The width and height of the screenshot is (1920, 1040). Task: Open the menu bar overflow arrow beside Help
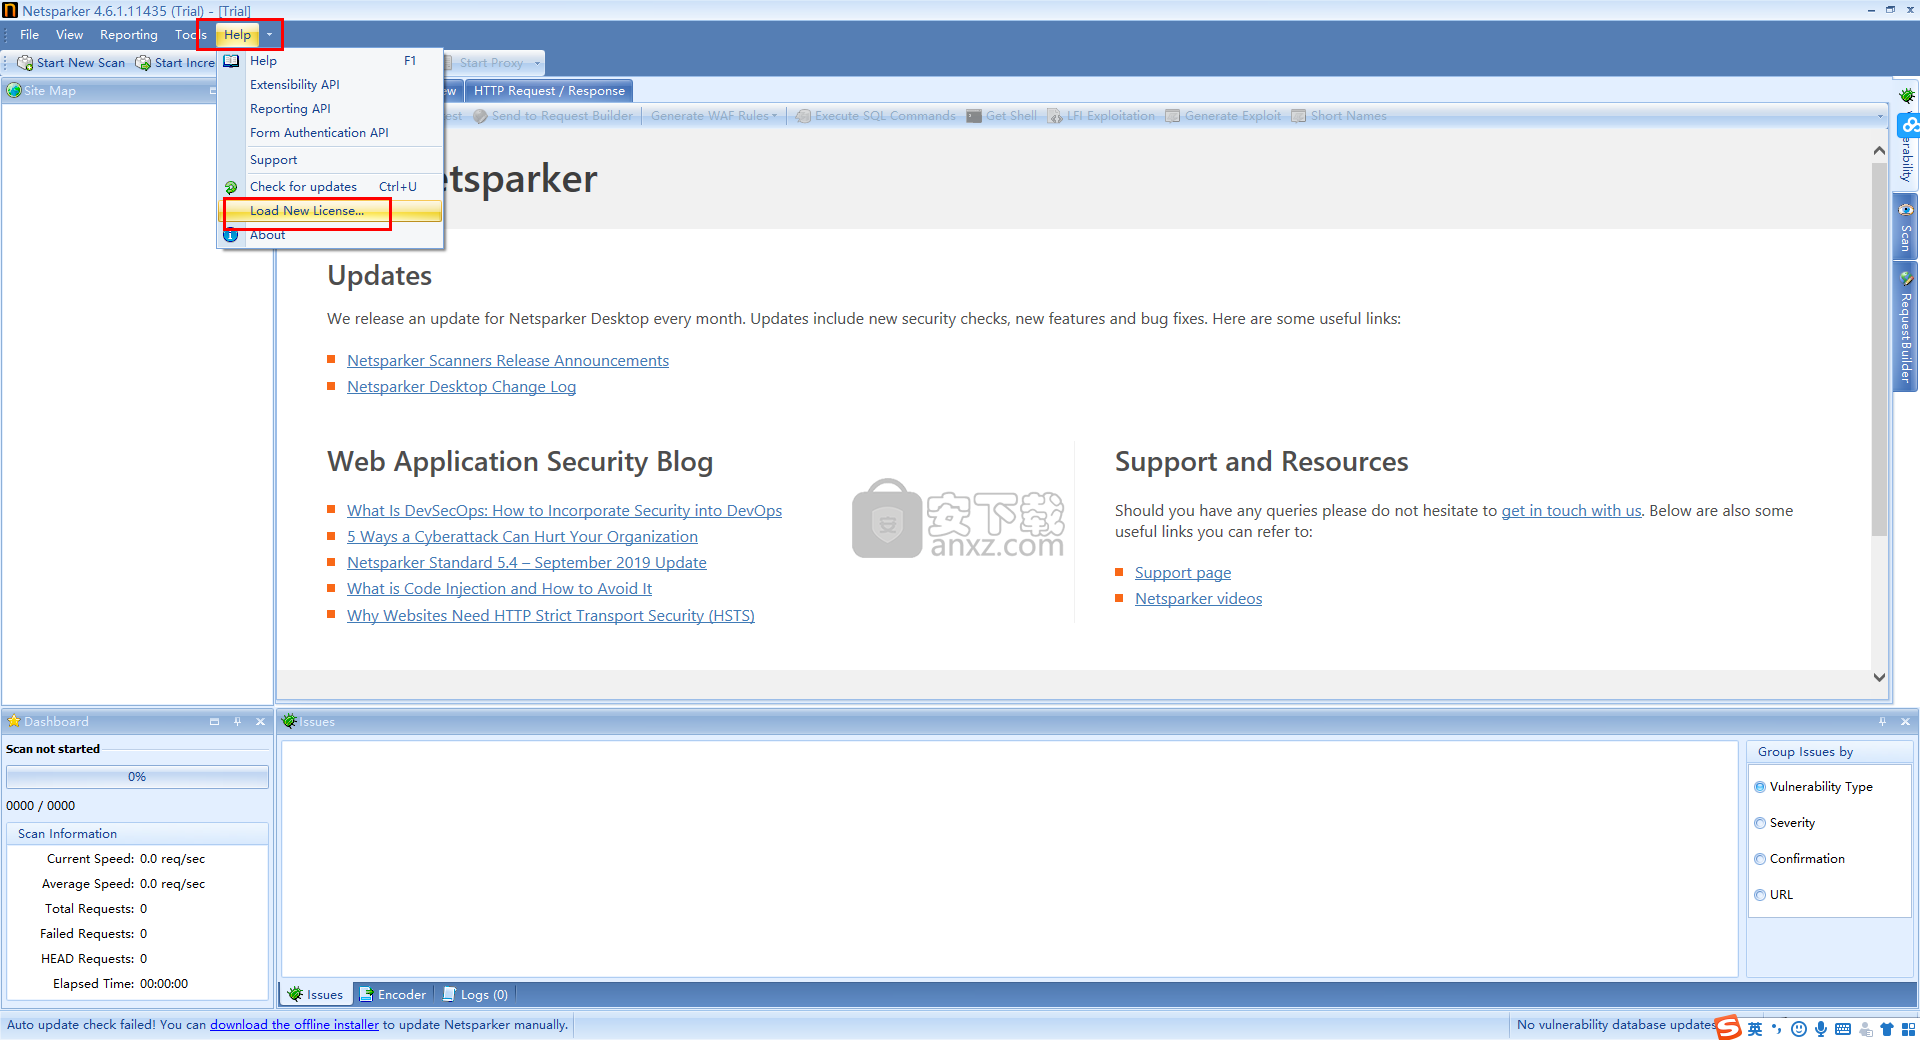tap(269, 35)
